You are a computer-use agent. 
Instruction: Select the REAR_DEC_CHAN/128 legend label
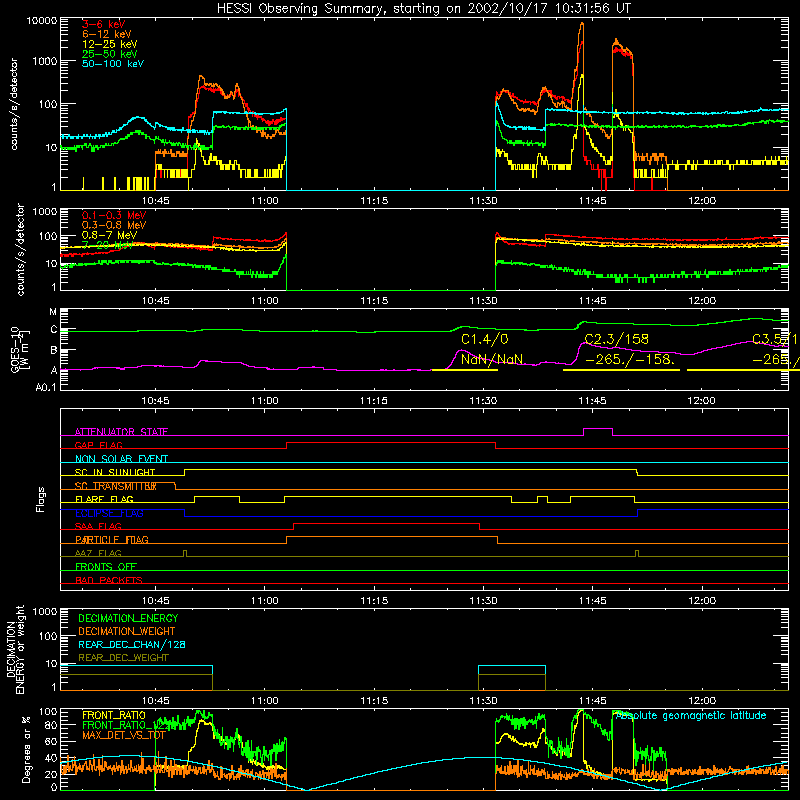[x=132, y=644]
